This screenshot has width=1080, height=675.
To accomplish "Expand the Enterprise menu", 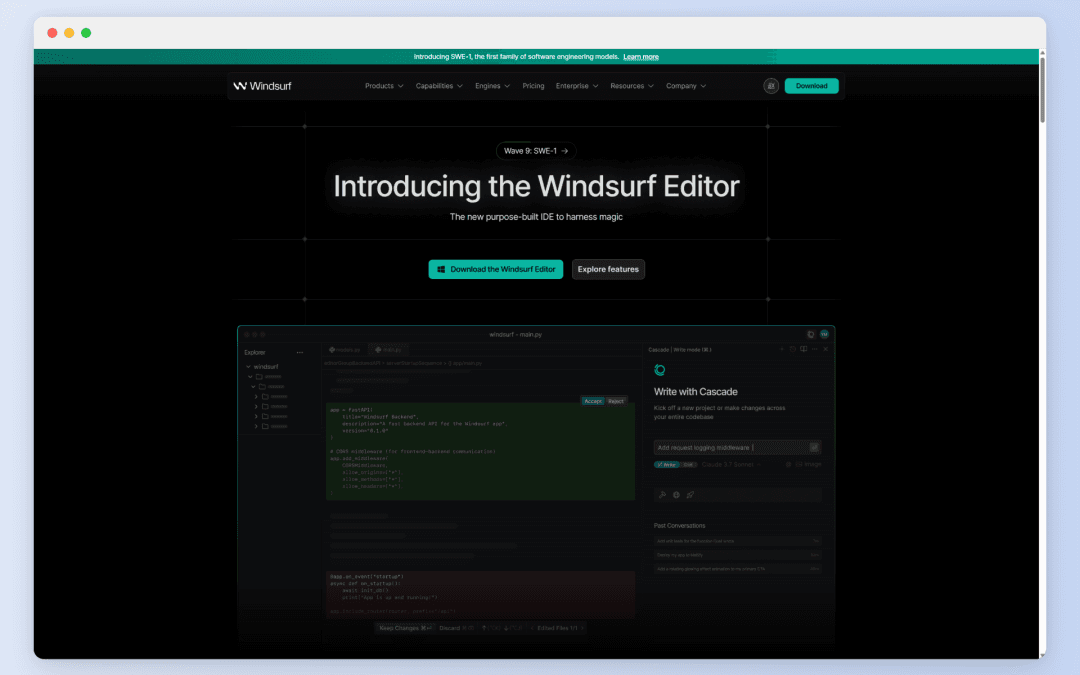I will [577, 86].
